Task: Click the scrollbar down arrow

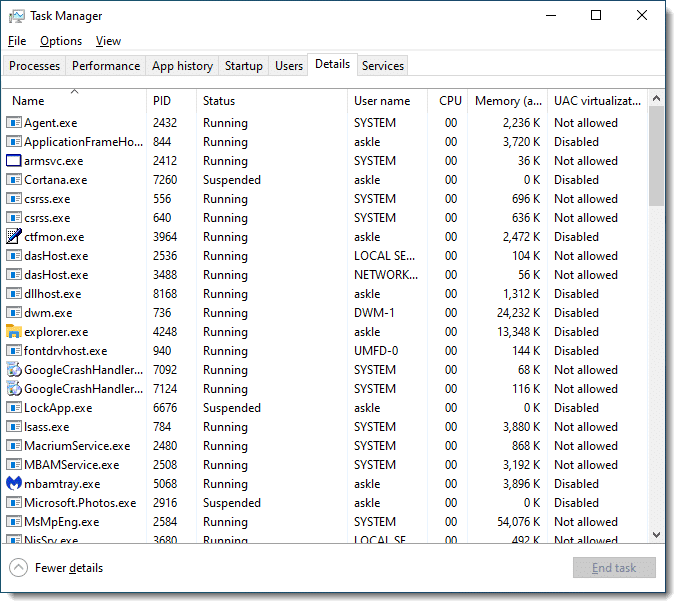Action: pos(657,535)
